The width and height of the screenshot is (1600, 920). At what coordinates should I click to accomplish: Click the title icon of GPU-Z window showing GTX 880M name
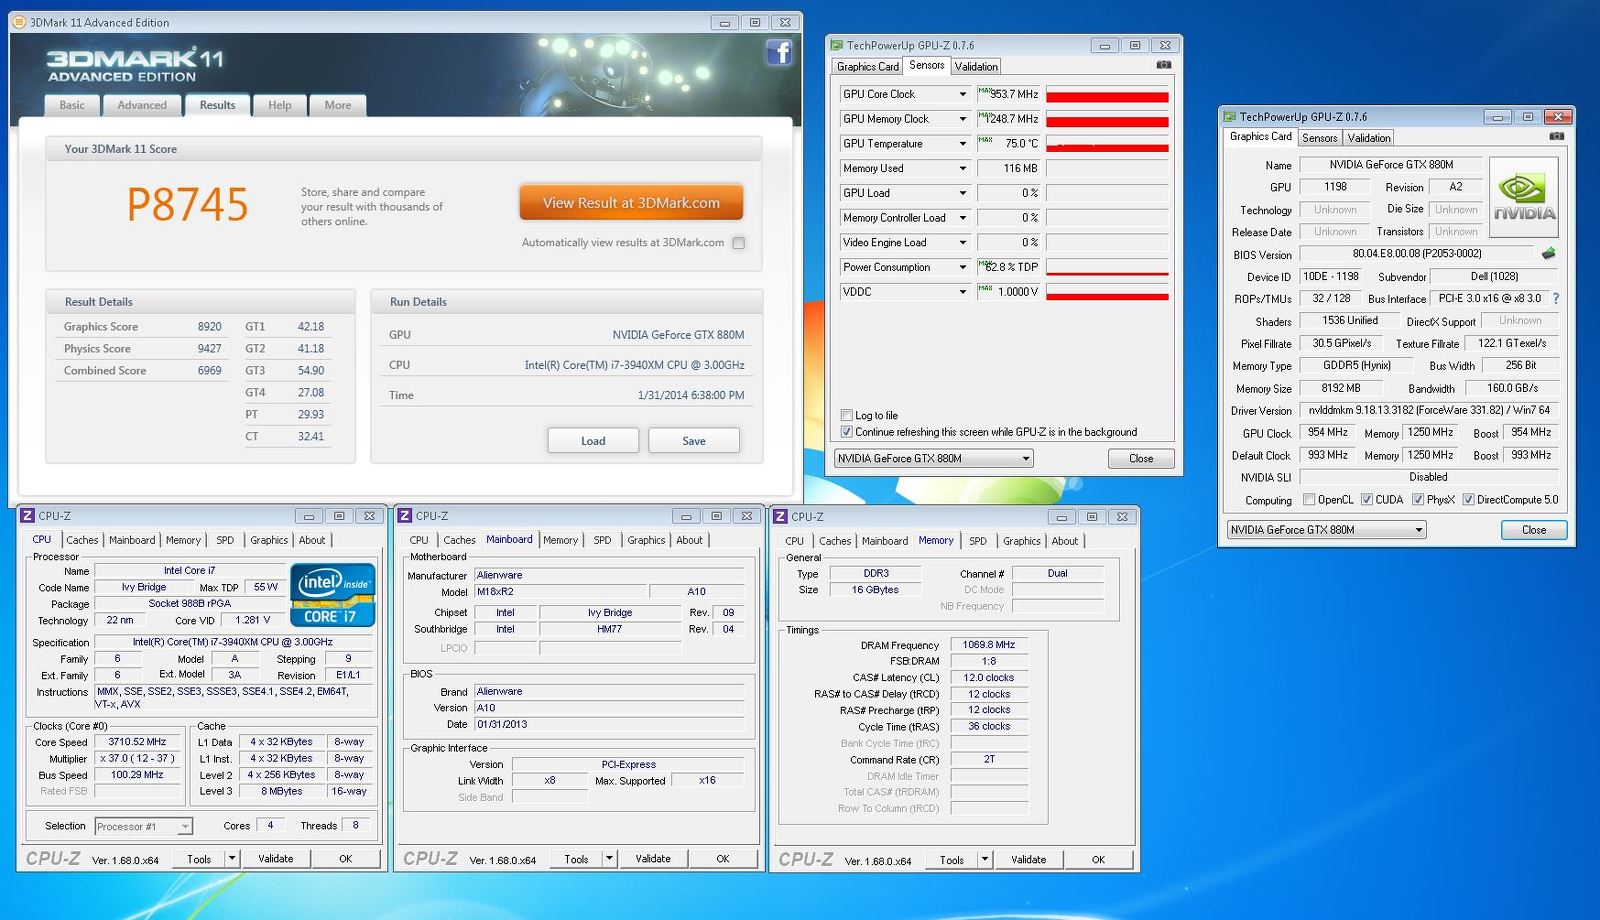[1229, 117]
